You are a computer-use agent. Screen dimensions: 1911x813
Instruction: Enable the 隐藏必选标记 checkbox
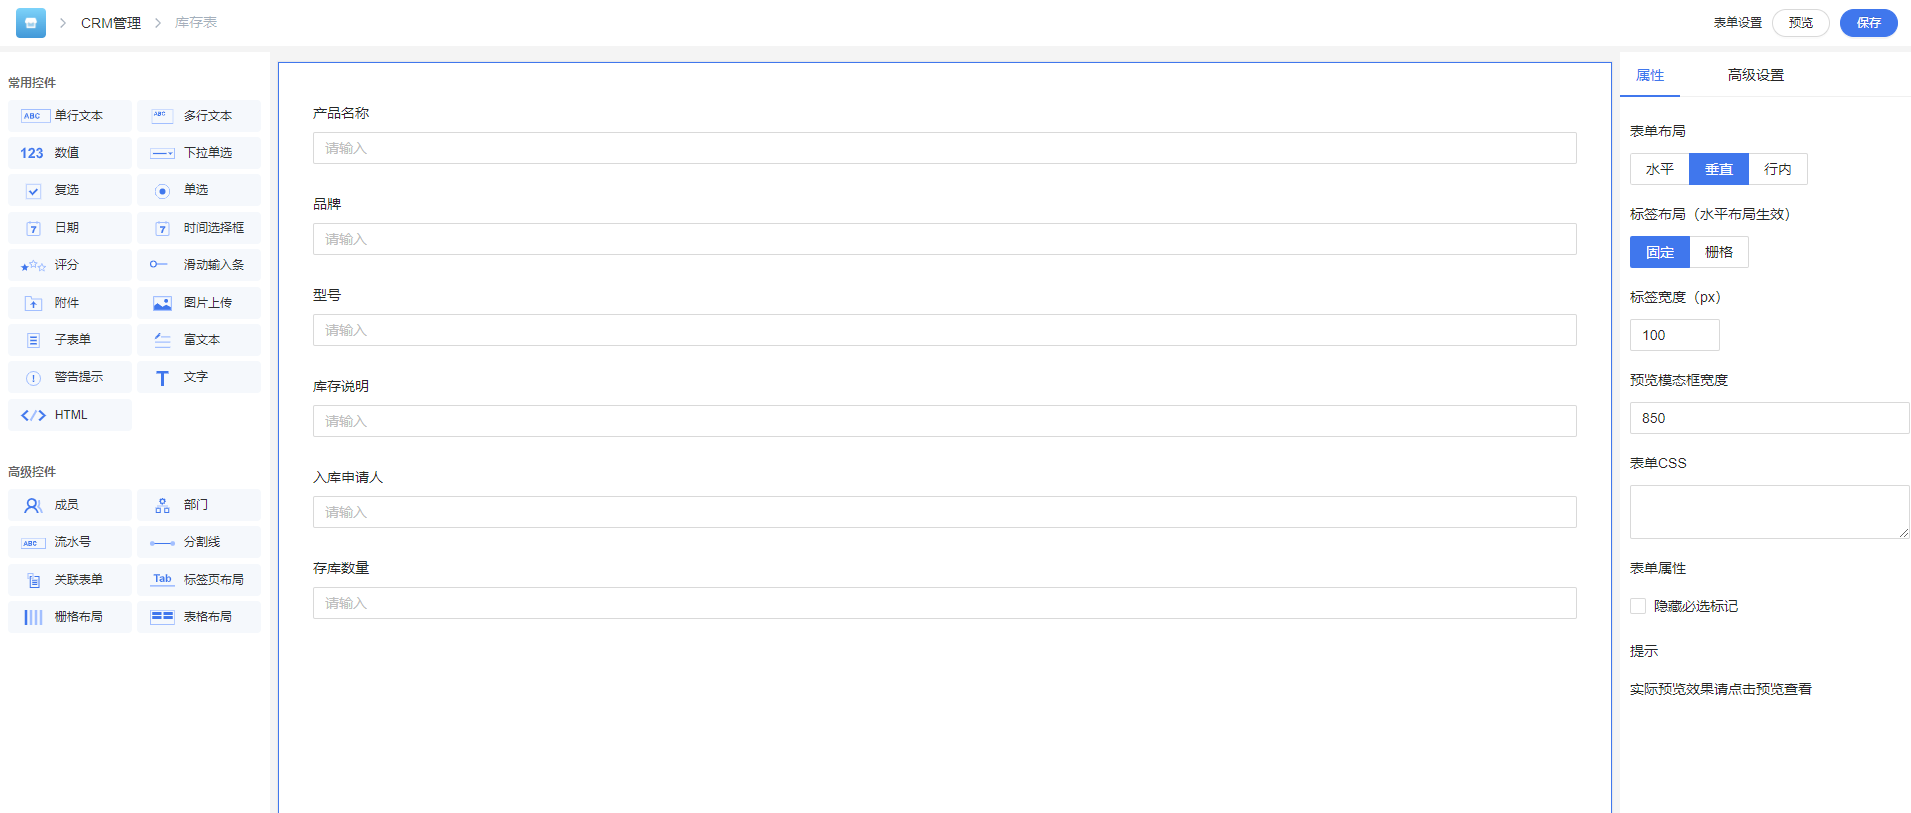[x=1638, y=606]
